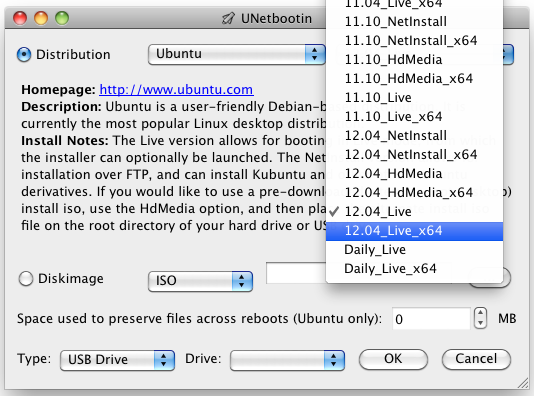Click the disk image path text field
Viewport: 534px width, 396px height.
[296, 273]
